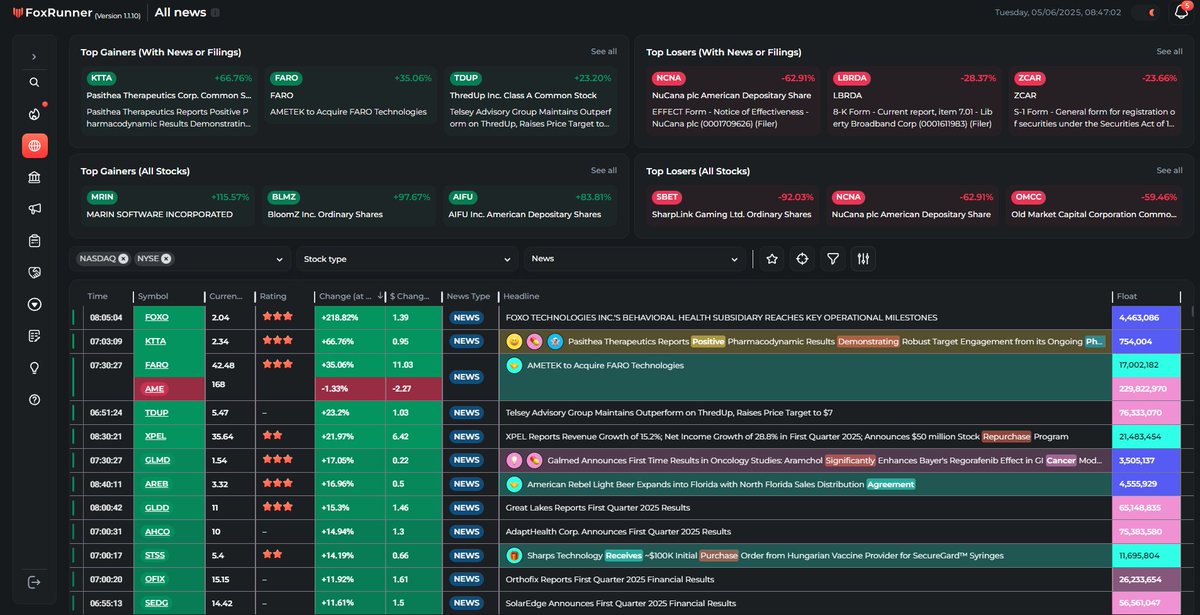Open the notes list icon in sidebar

pyautogui.click(x=34, y=336)
